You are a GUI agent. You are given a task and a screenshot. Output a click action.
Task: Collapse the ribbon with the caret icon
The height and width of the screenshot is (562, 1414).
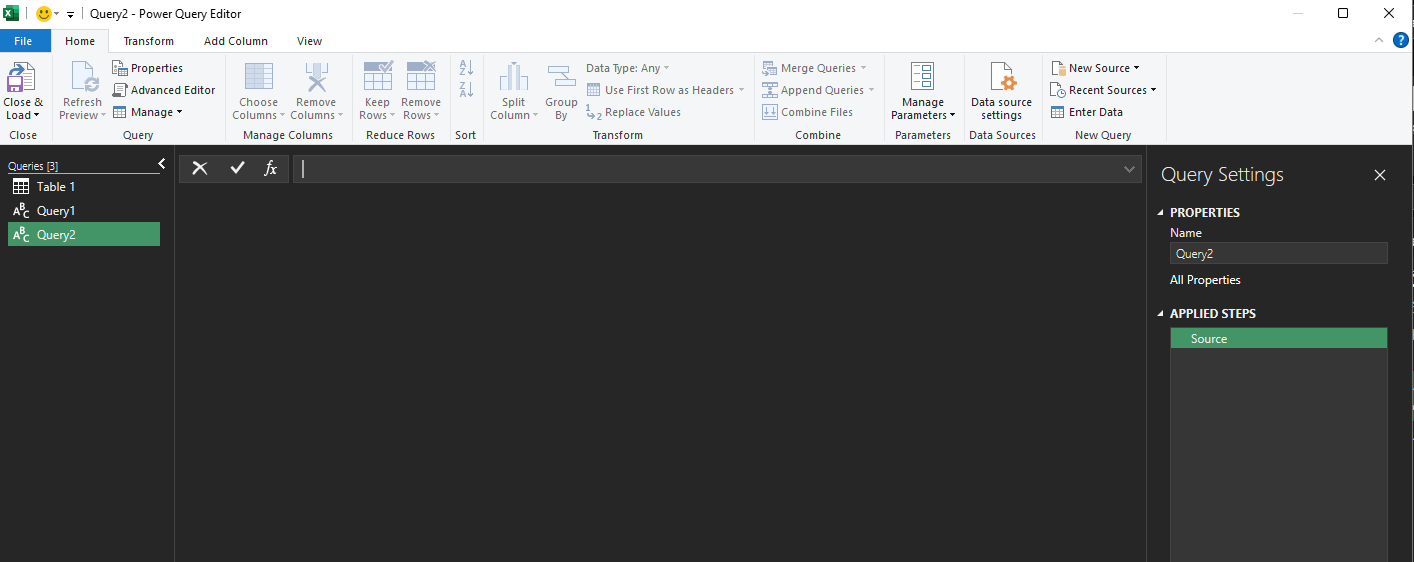click(1379, 40)
